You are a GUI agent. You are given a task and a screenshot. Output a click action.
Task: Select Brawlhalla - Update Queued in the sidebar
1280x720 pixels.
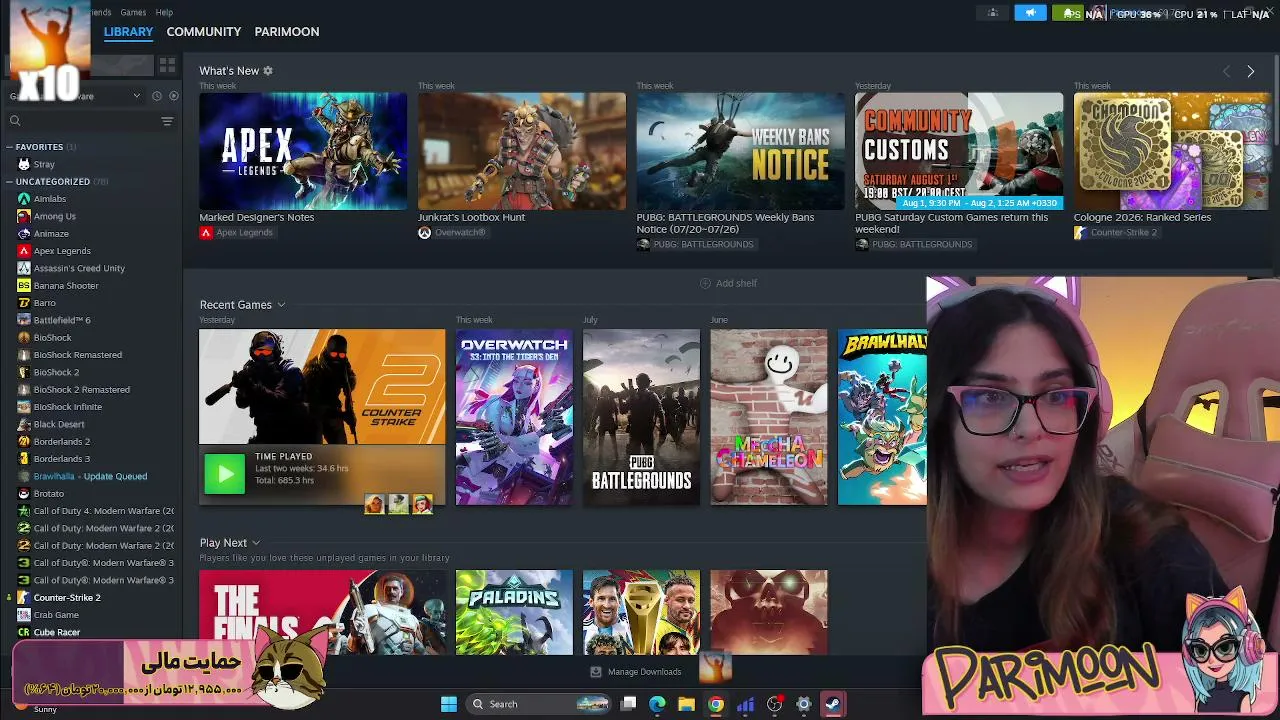(92, 476)
